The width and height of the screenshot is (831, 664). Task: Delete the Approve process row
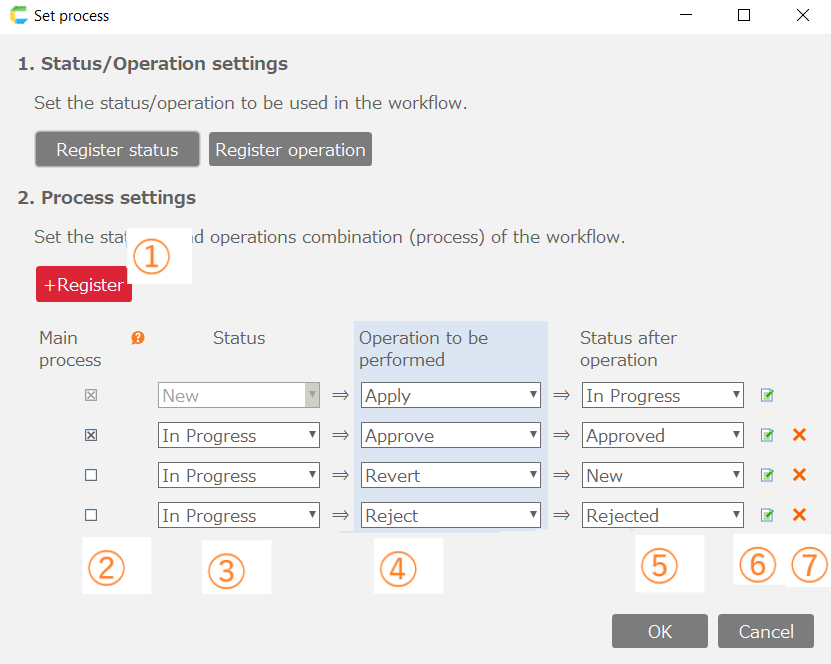point(799,435)
